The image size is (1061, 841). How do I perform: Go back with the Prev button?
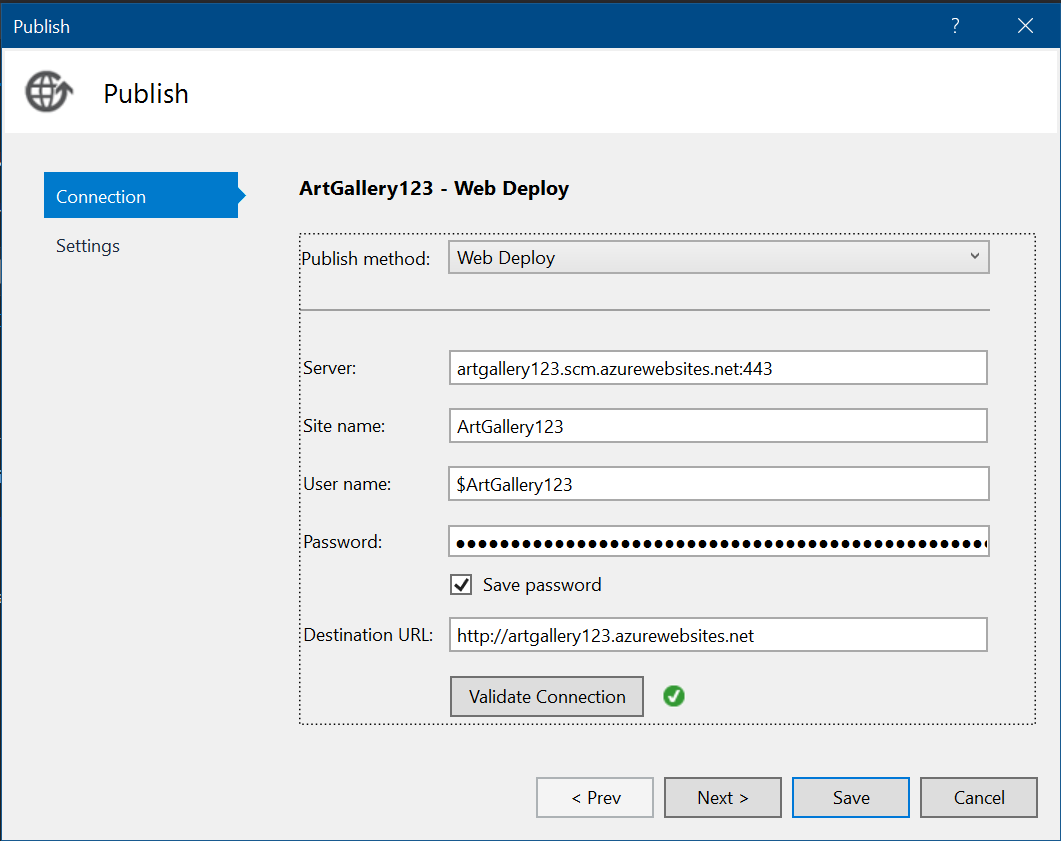pos(595,797)
